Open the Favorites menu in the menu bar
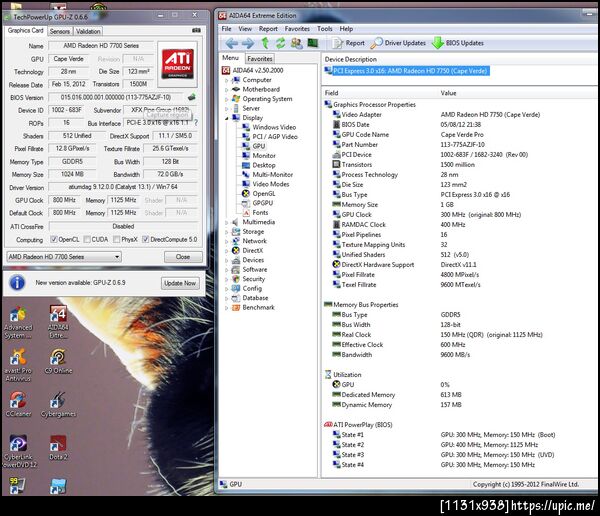 [x=297, y=29]
